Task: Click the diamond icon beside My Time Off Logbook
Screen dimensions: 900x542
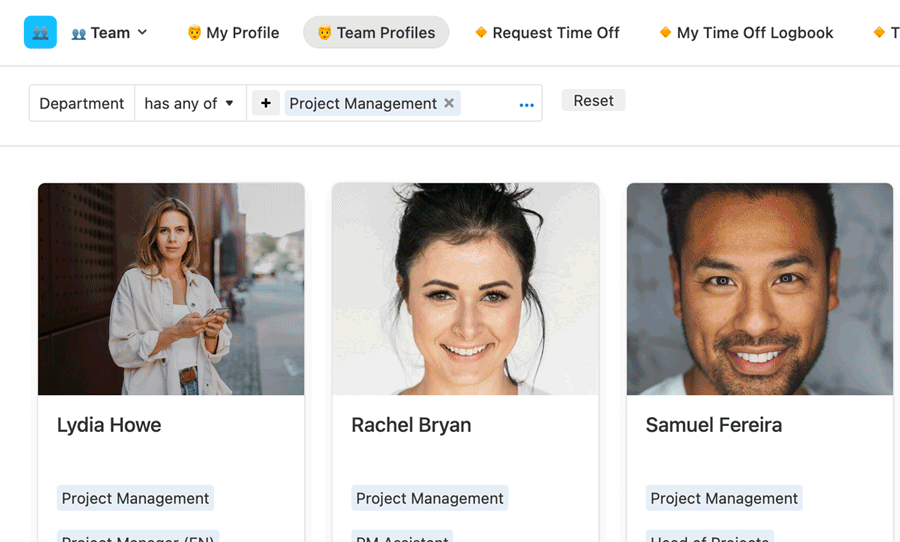Action: (665, 33)
